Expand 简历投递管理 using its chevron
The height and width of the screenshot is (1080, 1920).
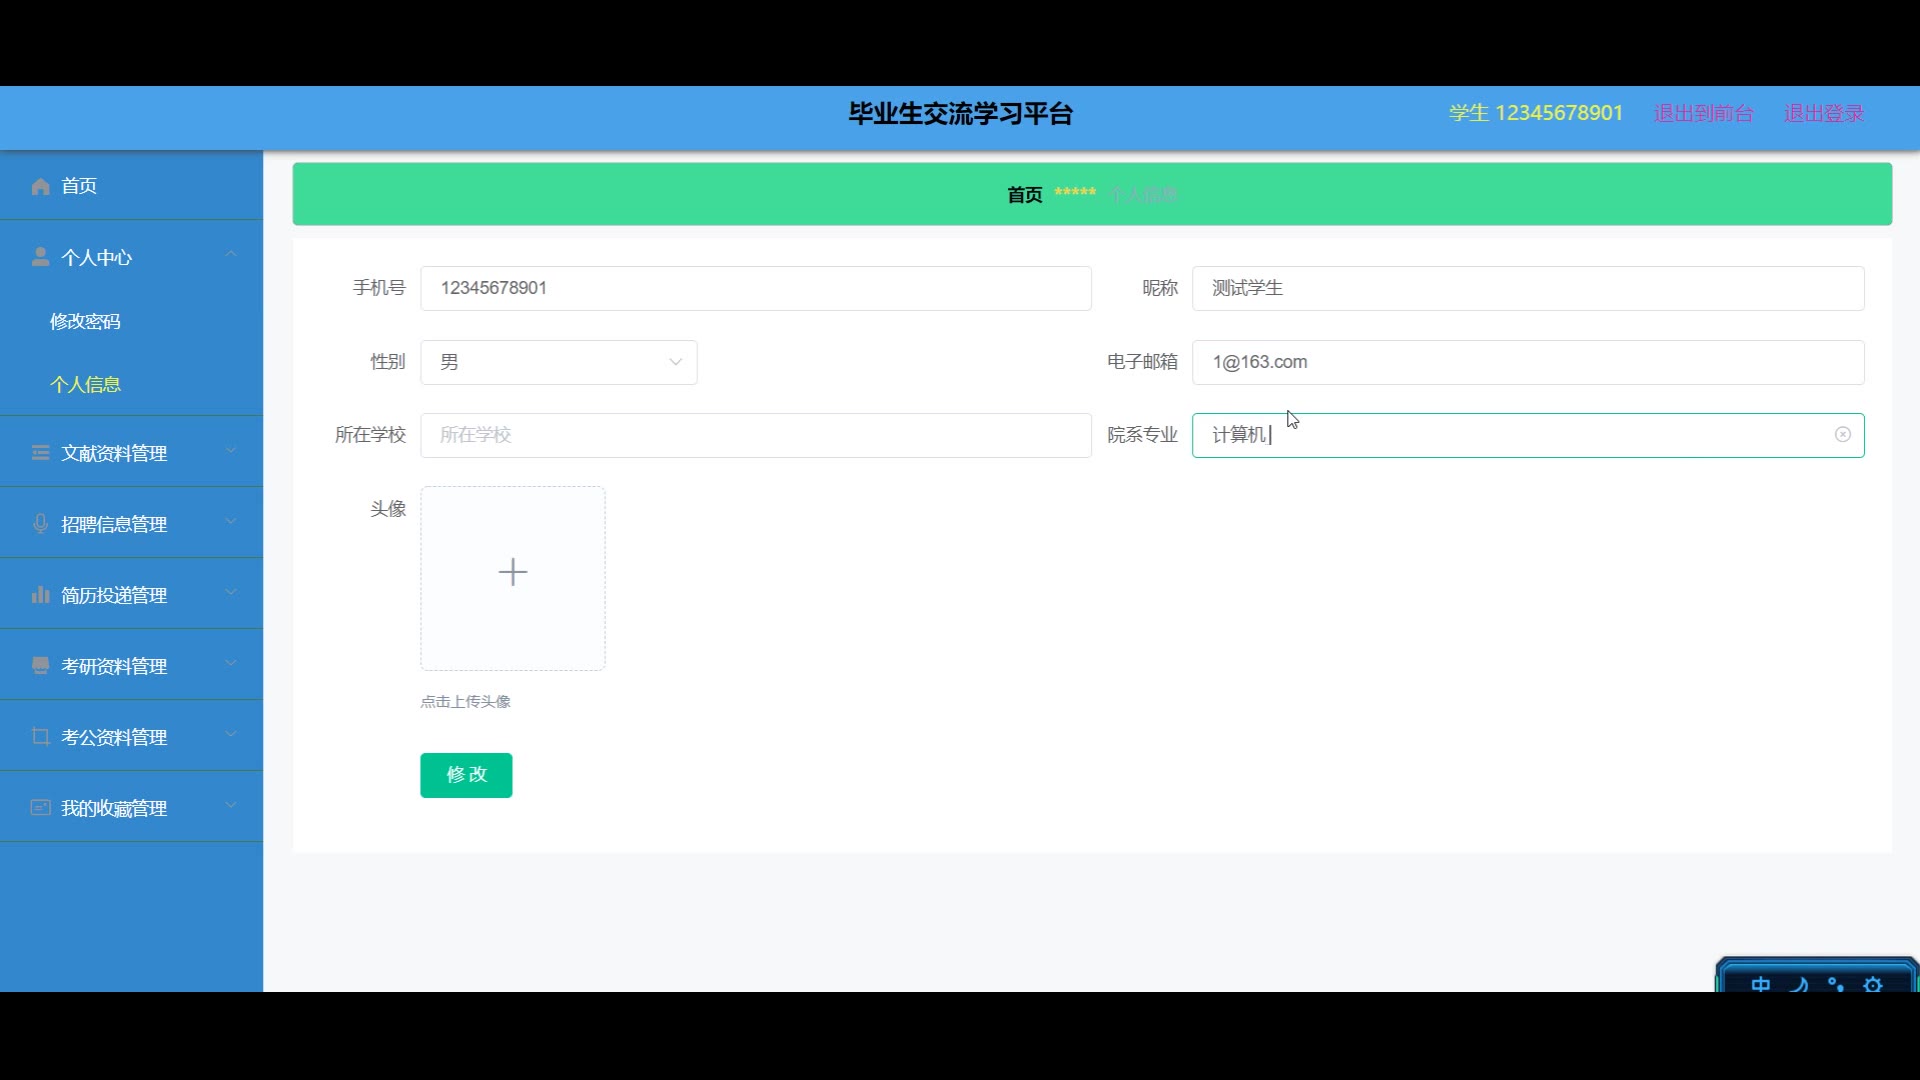[x=231, y=593]
